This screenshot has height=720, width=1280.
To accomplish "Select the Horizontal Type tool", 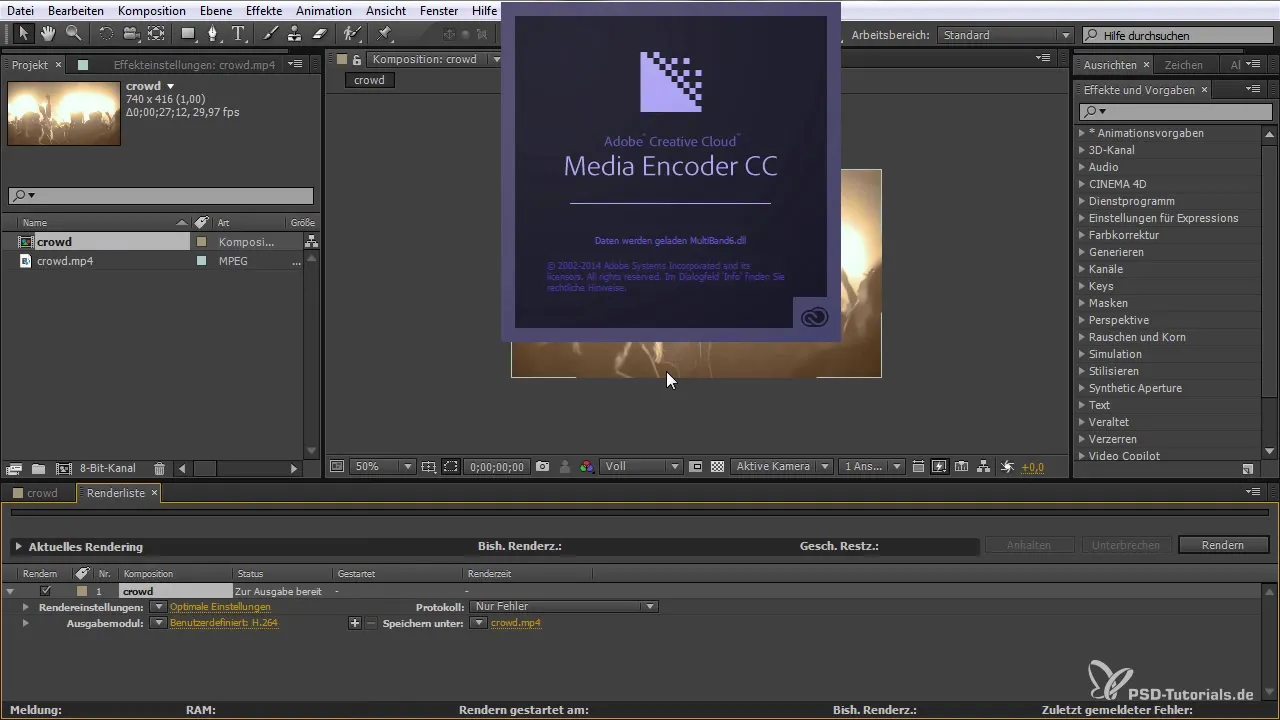I will coord(239,34).
